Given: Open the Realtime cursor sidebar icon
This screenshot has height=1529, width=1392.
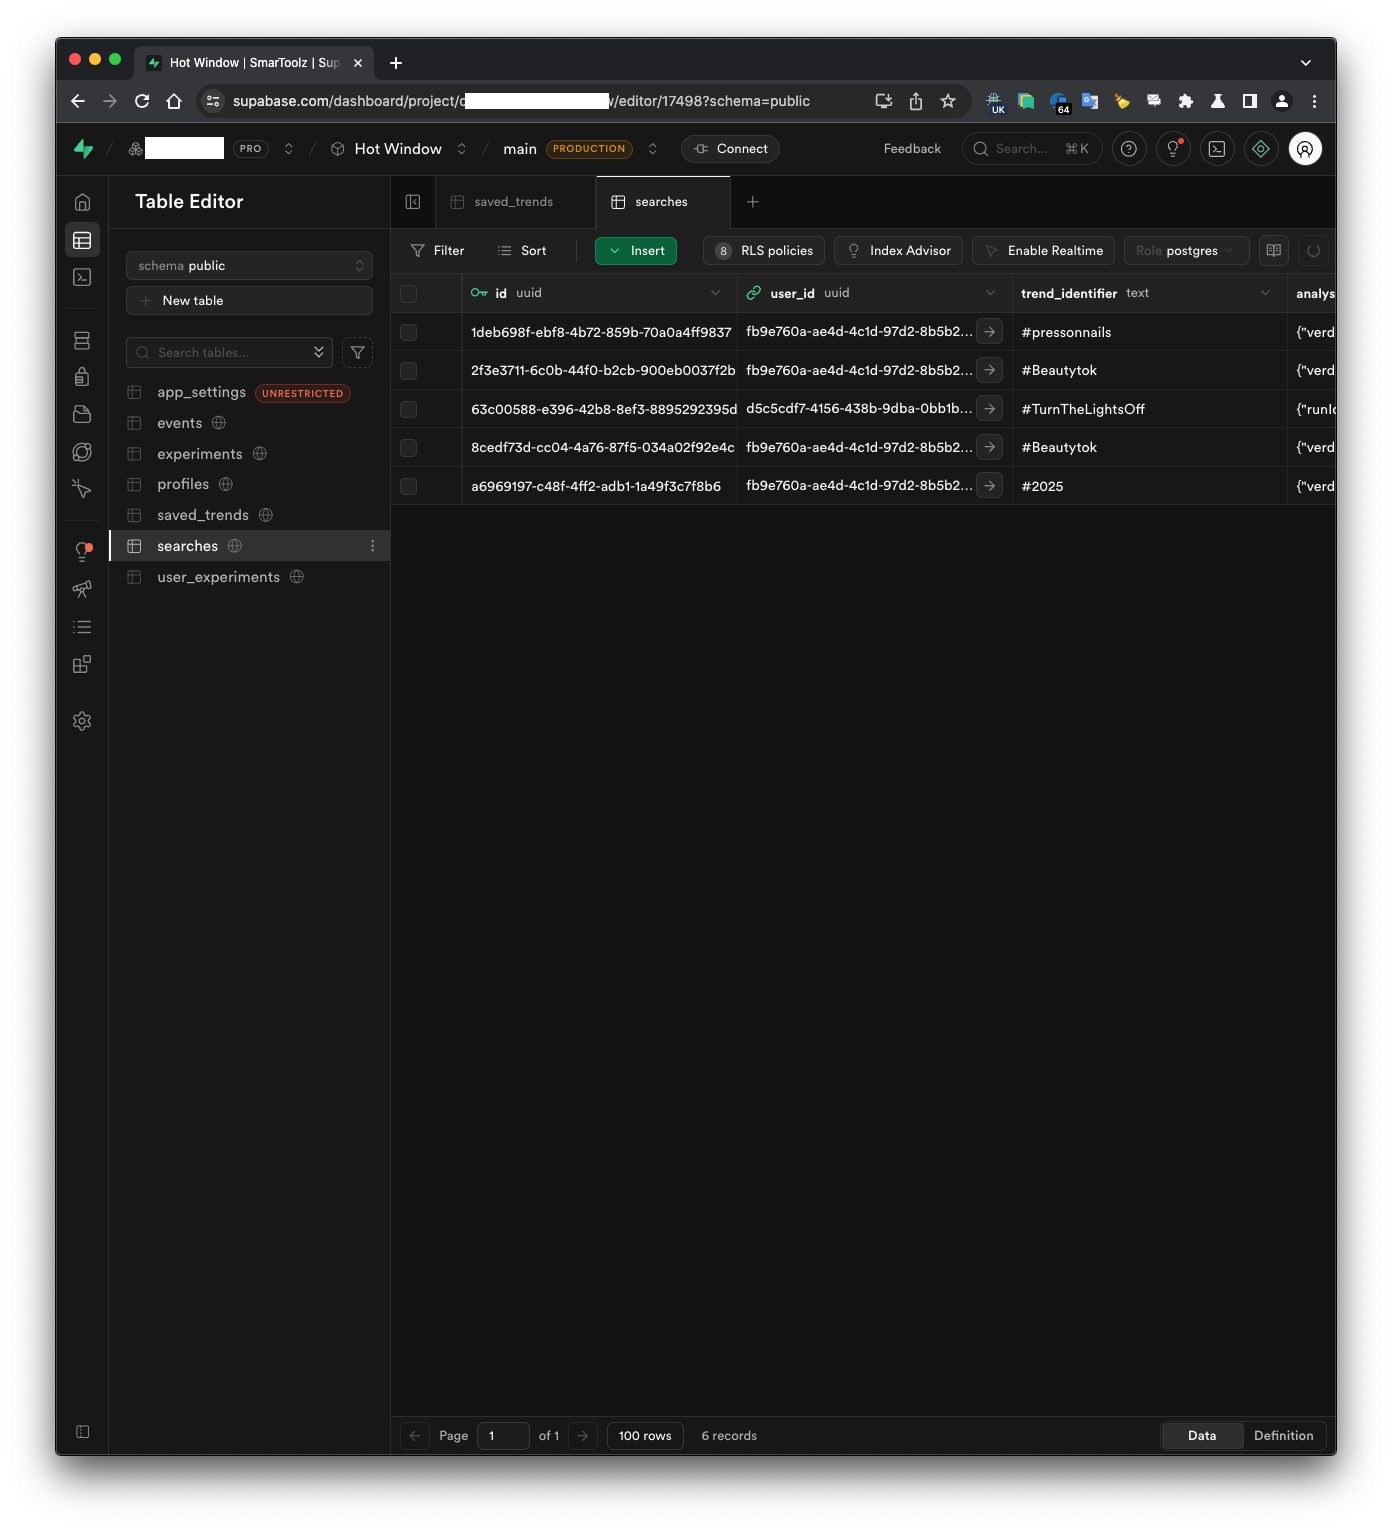Looking at the screenshot, I should coord(82,489).
